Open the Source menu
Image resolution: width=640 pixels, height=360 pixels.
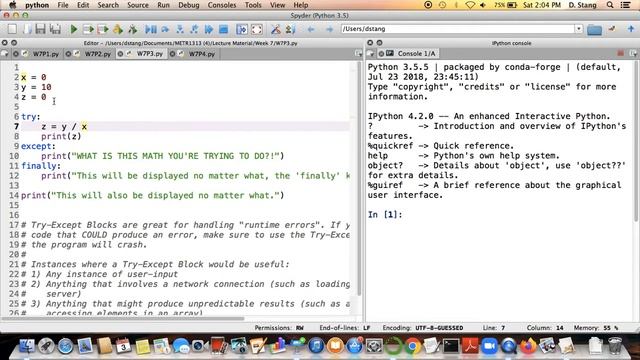pyautogui.click(x=138, y=5)
